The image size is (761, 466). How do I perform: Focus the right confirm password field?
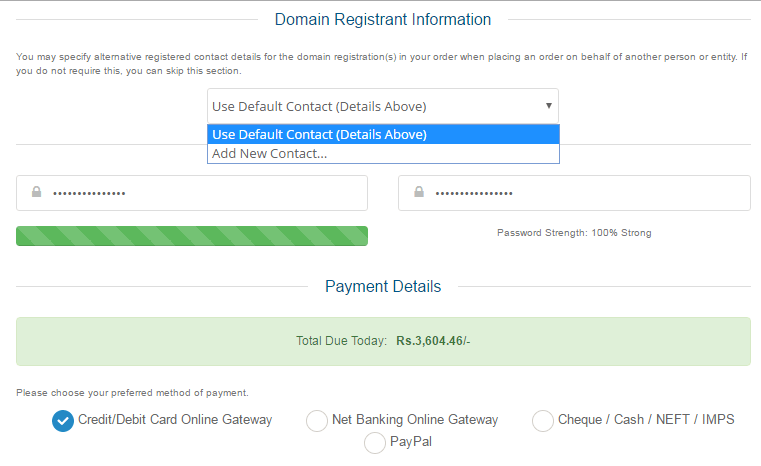[590, 193]
